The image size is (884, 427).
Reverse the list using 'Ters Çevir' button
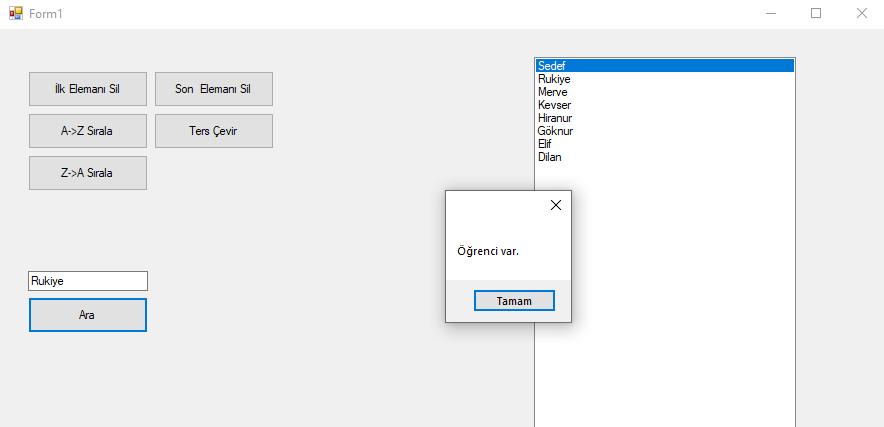click(x=213, y=131)
